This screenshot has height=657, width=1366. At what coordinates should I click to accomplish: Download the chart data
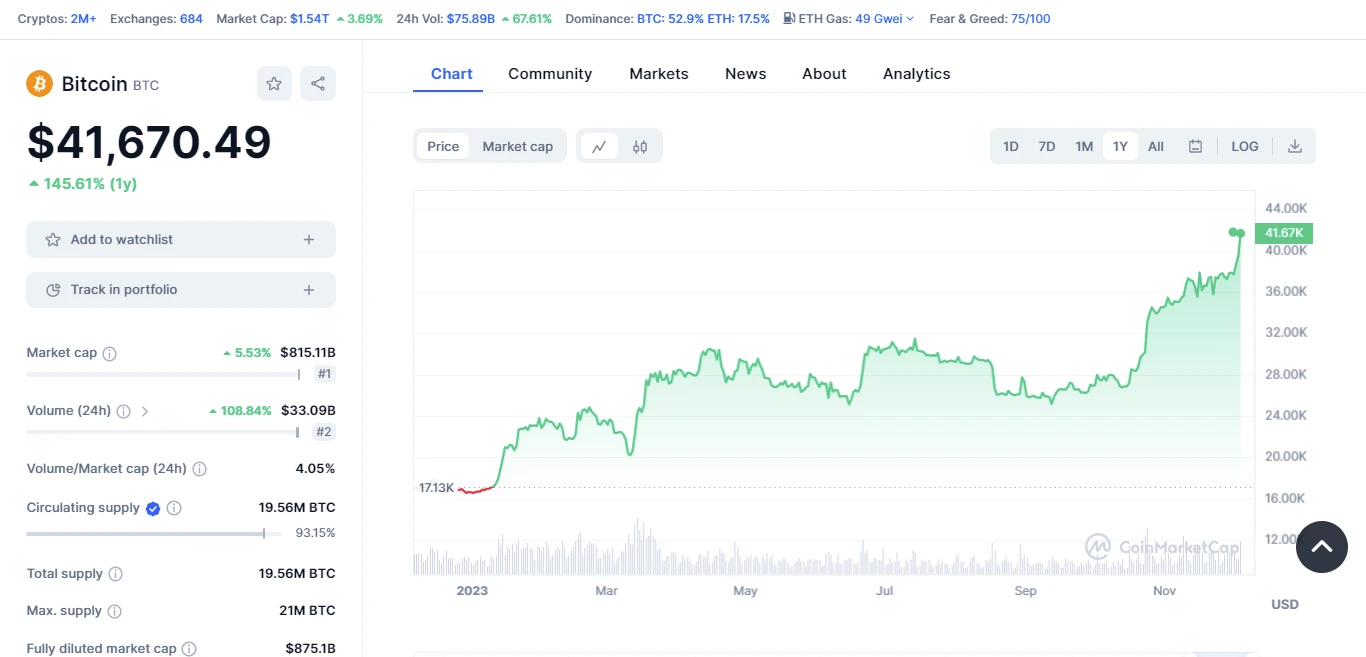pos(1294,146)
